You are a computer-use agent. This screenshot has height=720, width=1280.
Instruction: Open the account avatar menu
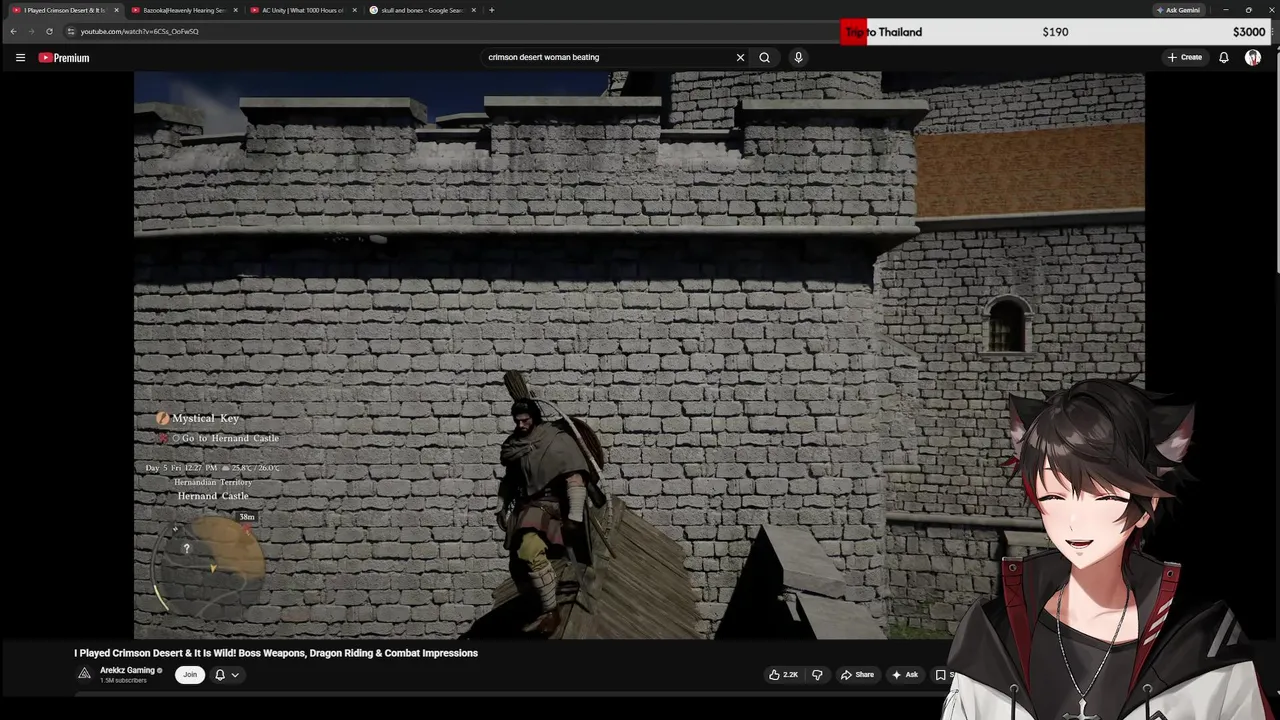coord(1252,57)
